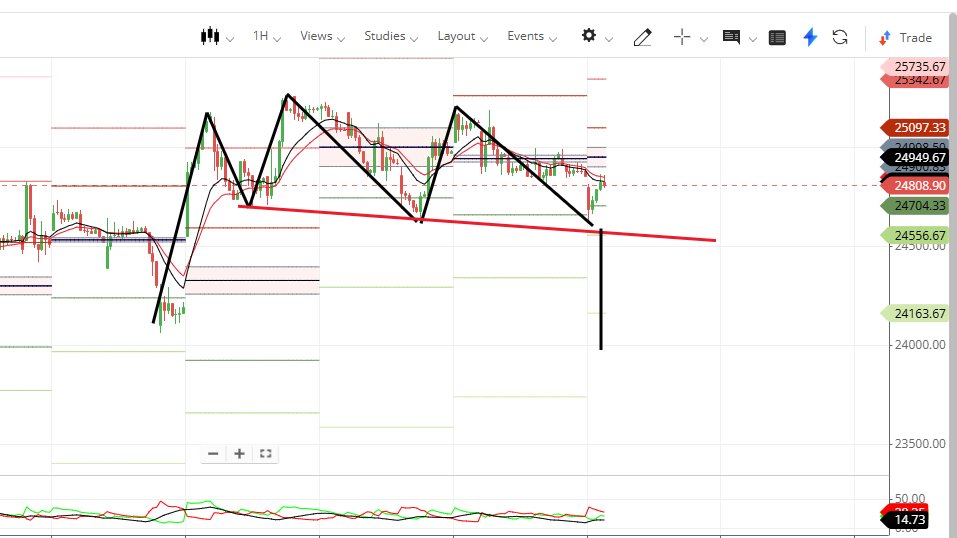Click the 24704.33 price label
The width and height of the screenshot is (957, 538).
[915, 206]
